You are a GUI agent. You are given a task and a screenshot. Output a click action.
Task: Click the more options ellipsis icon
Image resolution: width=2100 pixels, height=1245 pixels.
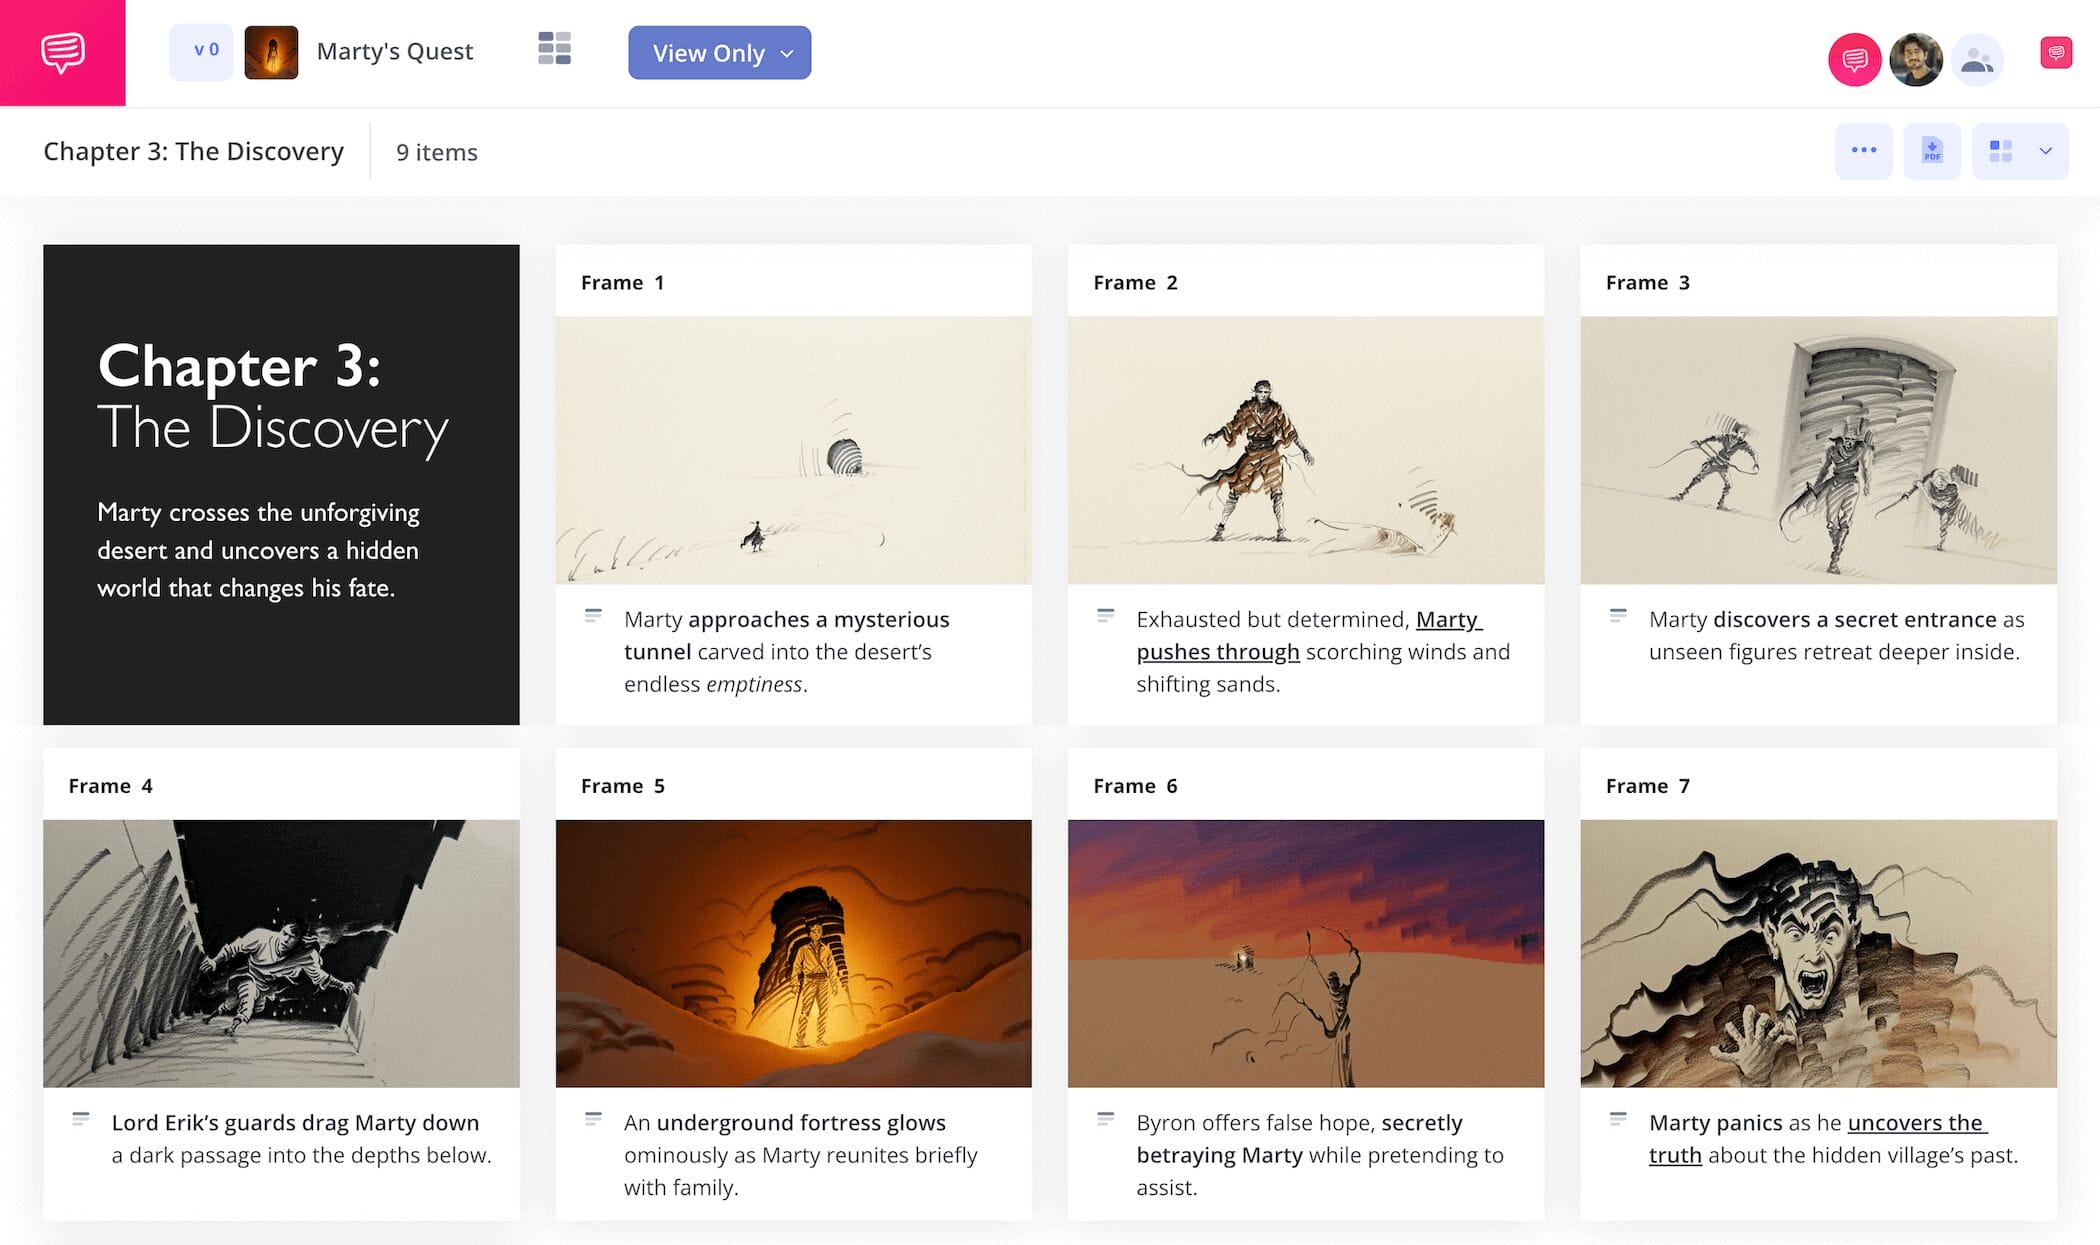click(x=1863, y=150)
